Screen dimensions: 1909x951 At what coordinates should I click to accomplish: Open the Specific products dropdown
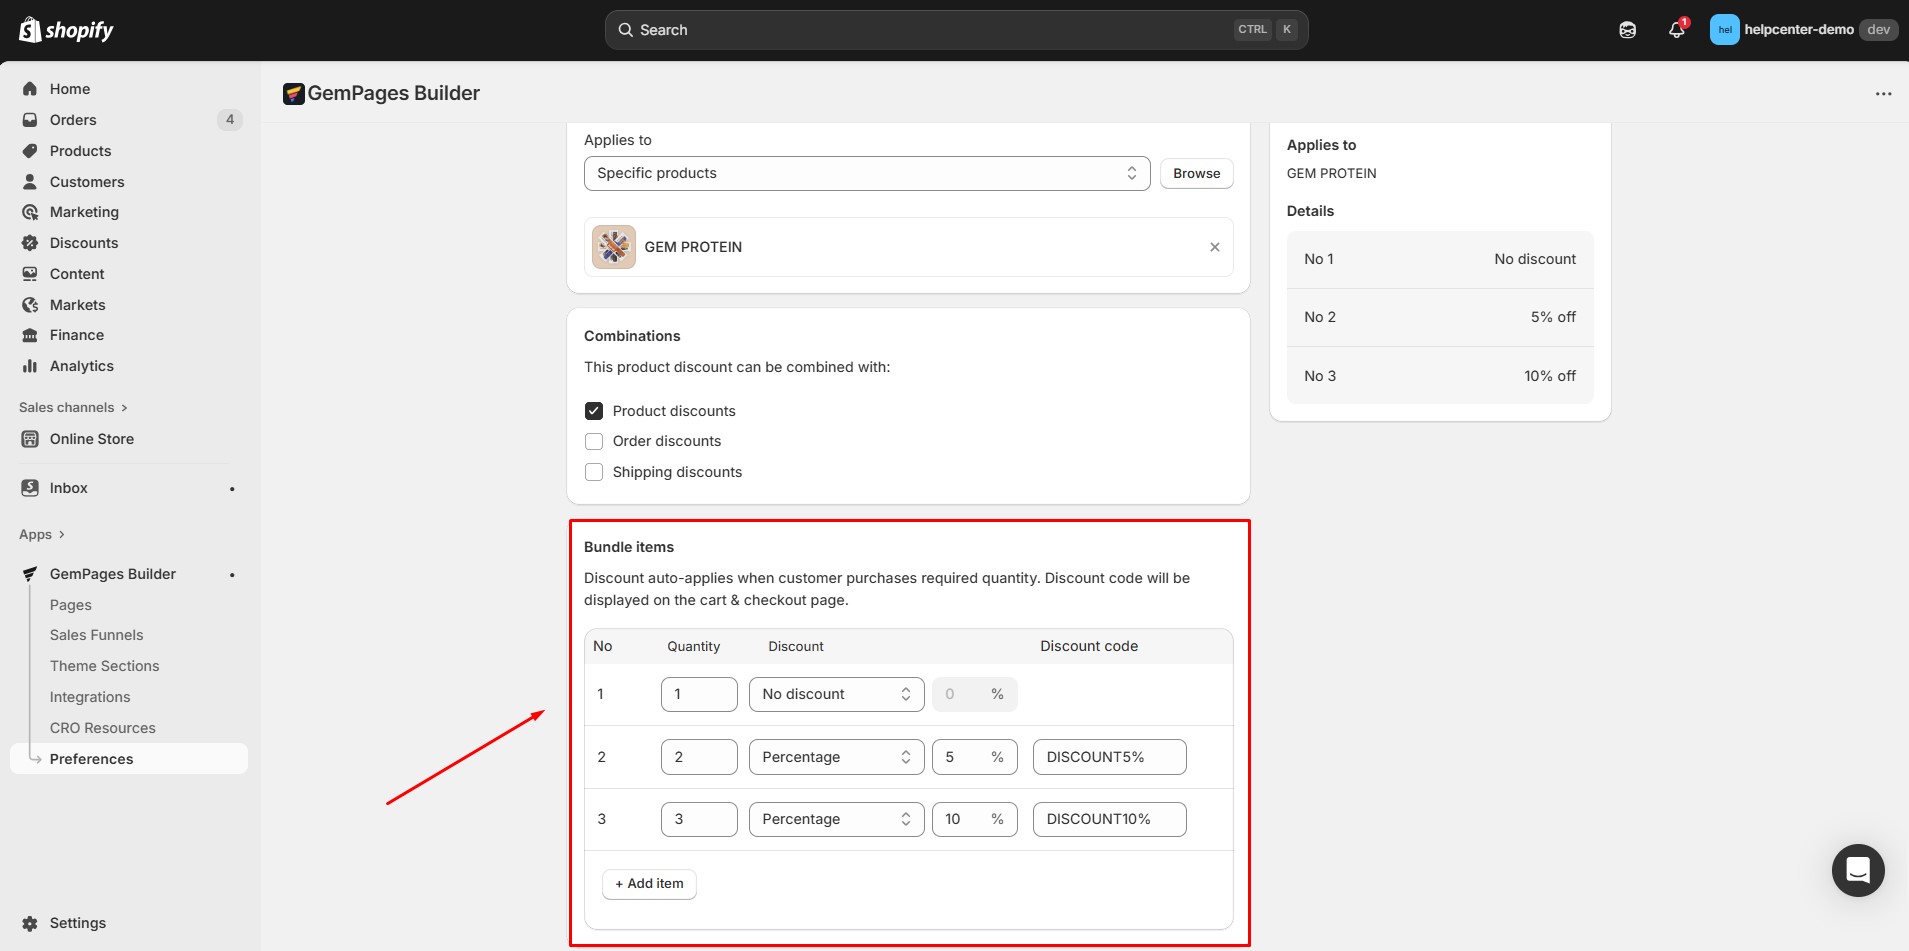point(866,173)
